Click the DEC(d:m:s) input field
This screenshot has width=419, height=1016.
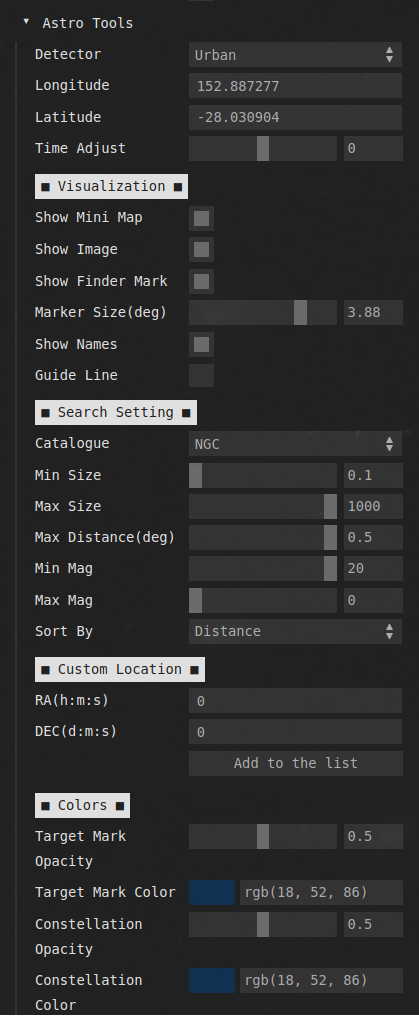tap(295, 732)
